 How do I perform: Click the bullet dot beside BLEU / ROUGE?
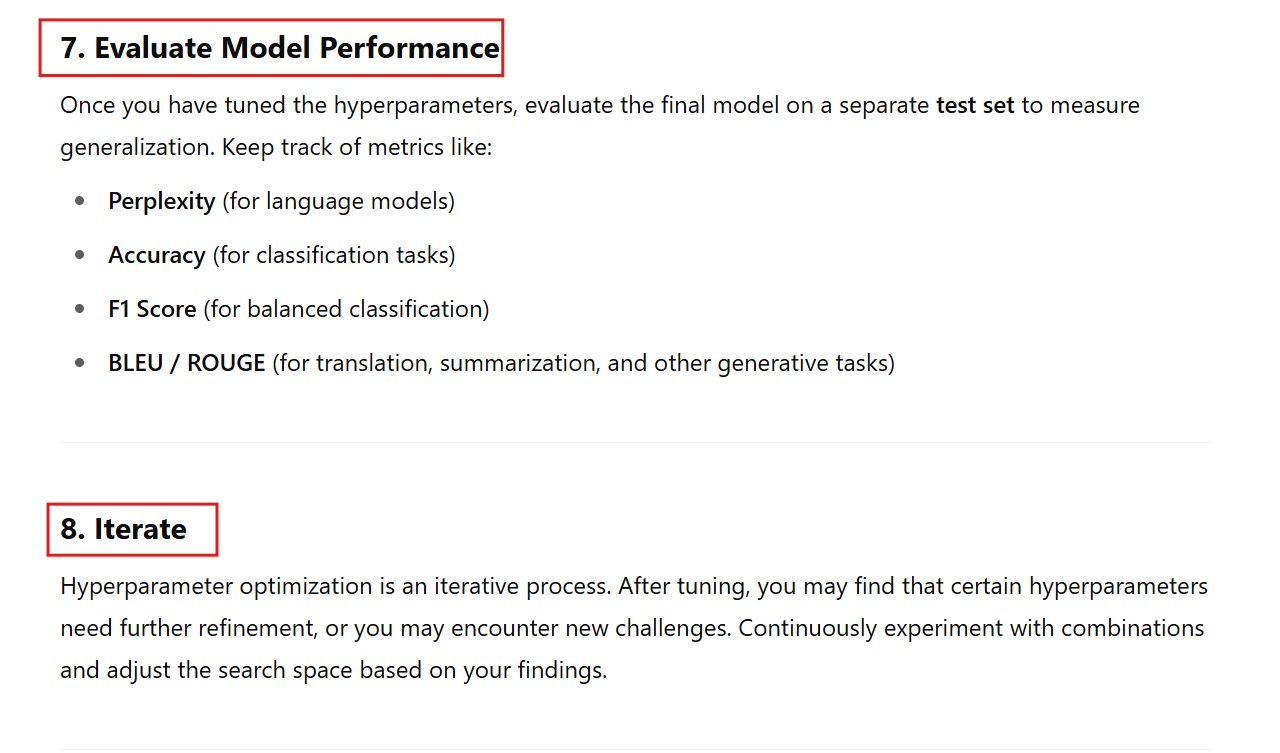(80, 363)
